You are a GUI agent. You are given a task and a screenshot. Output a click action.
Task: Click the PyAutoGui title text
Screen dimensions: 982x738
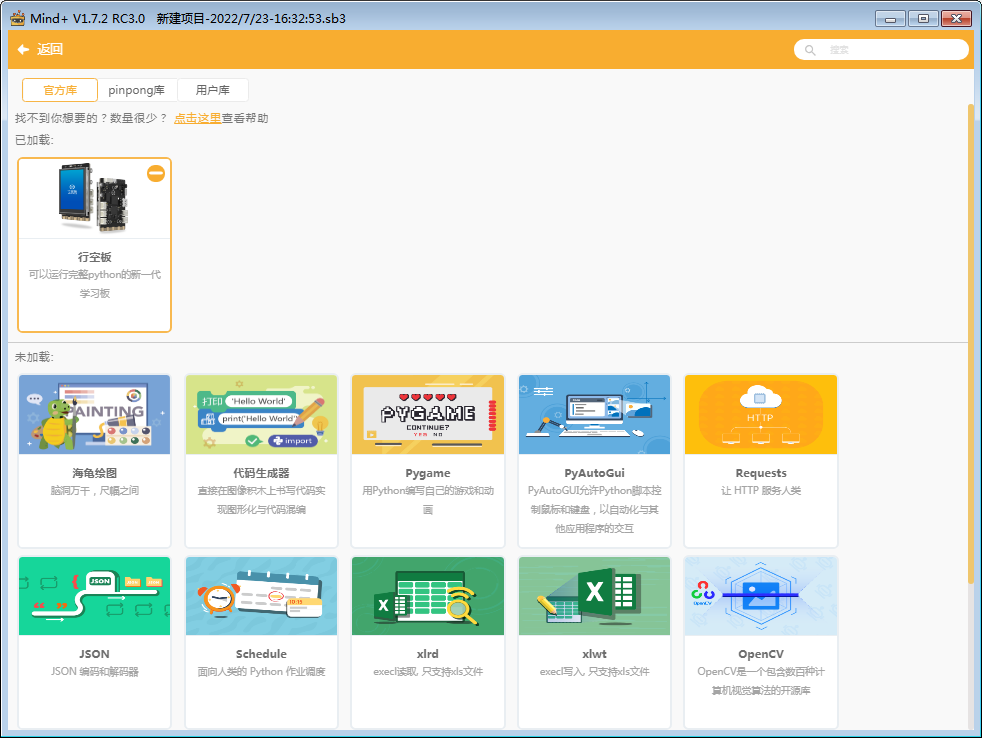[594, 473]
